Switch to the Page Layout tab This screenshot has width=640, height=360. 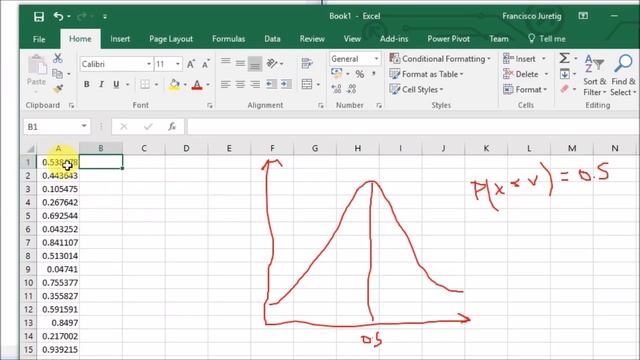pos(171,39)
